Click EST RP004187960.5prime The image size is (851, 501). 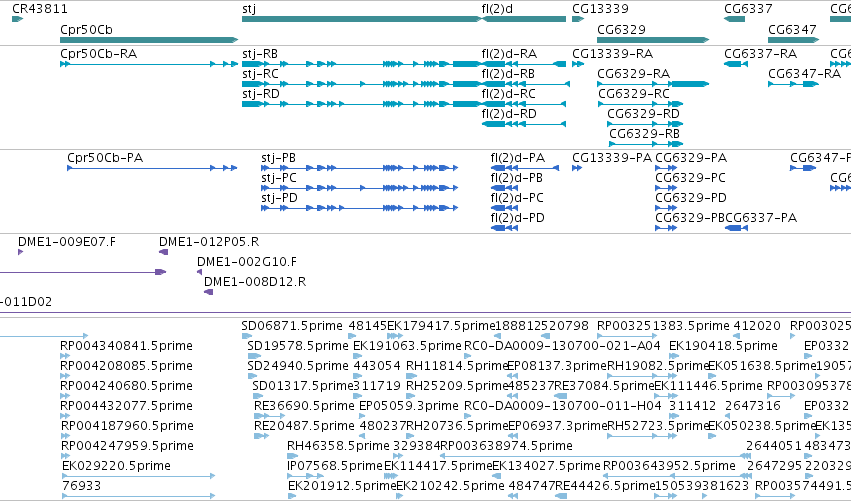65,436
